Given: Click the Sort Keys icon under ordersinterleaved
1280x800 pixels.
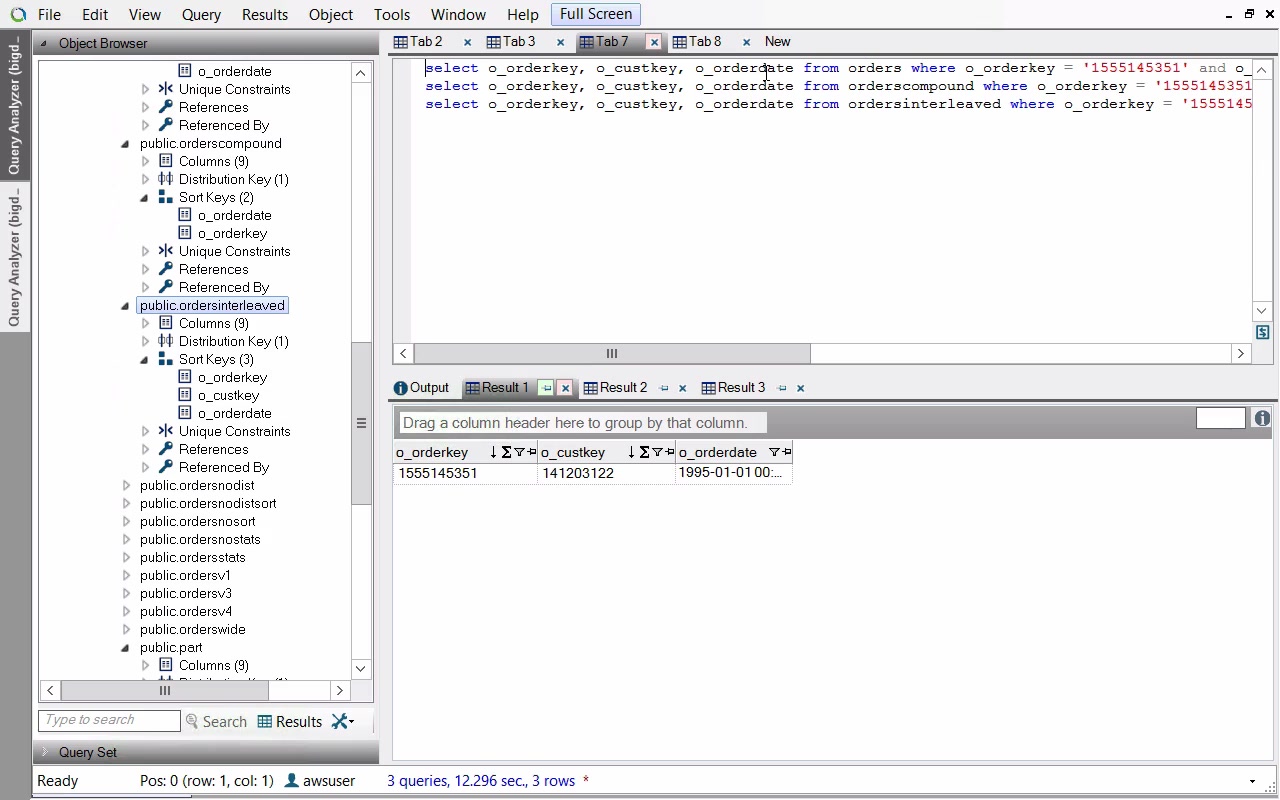Looking at the screenshot, I should (x=165, y=359).
